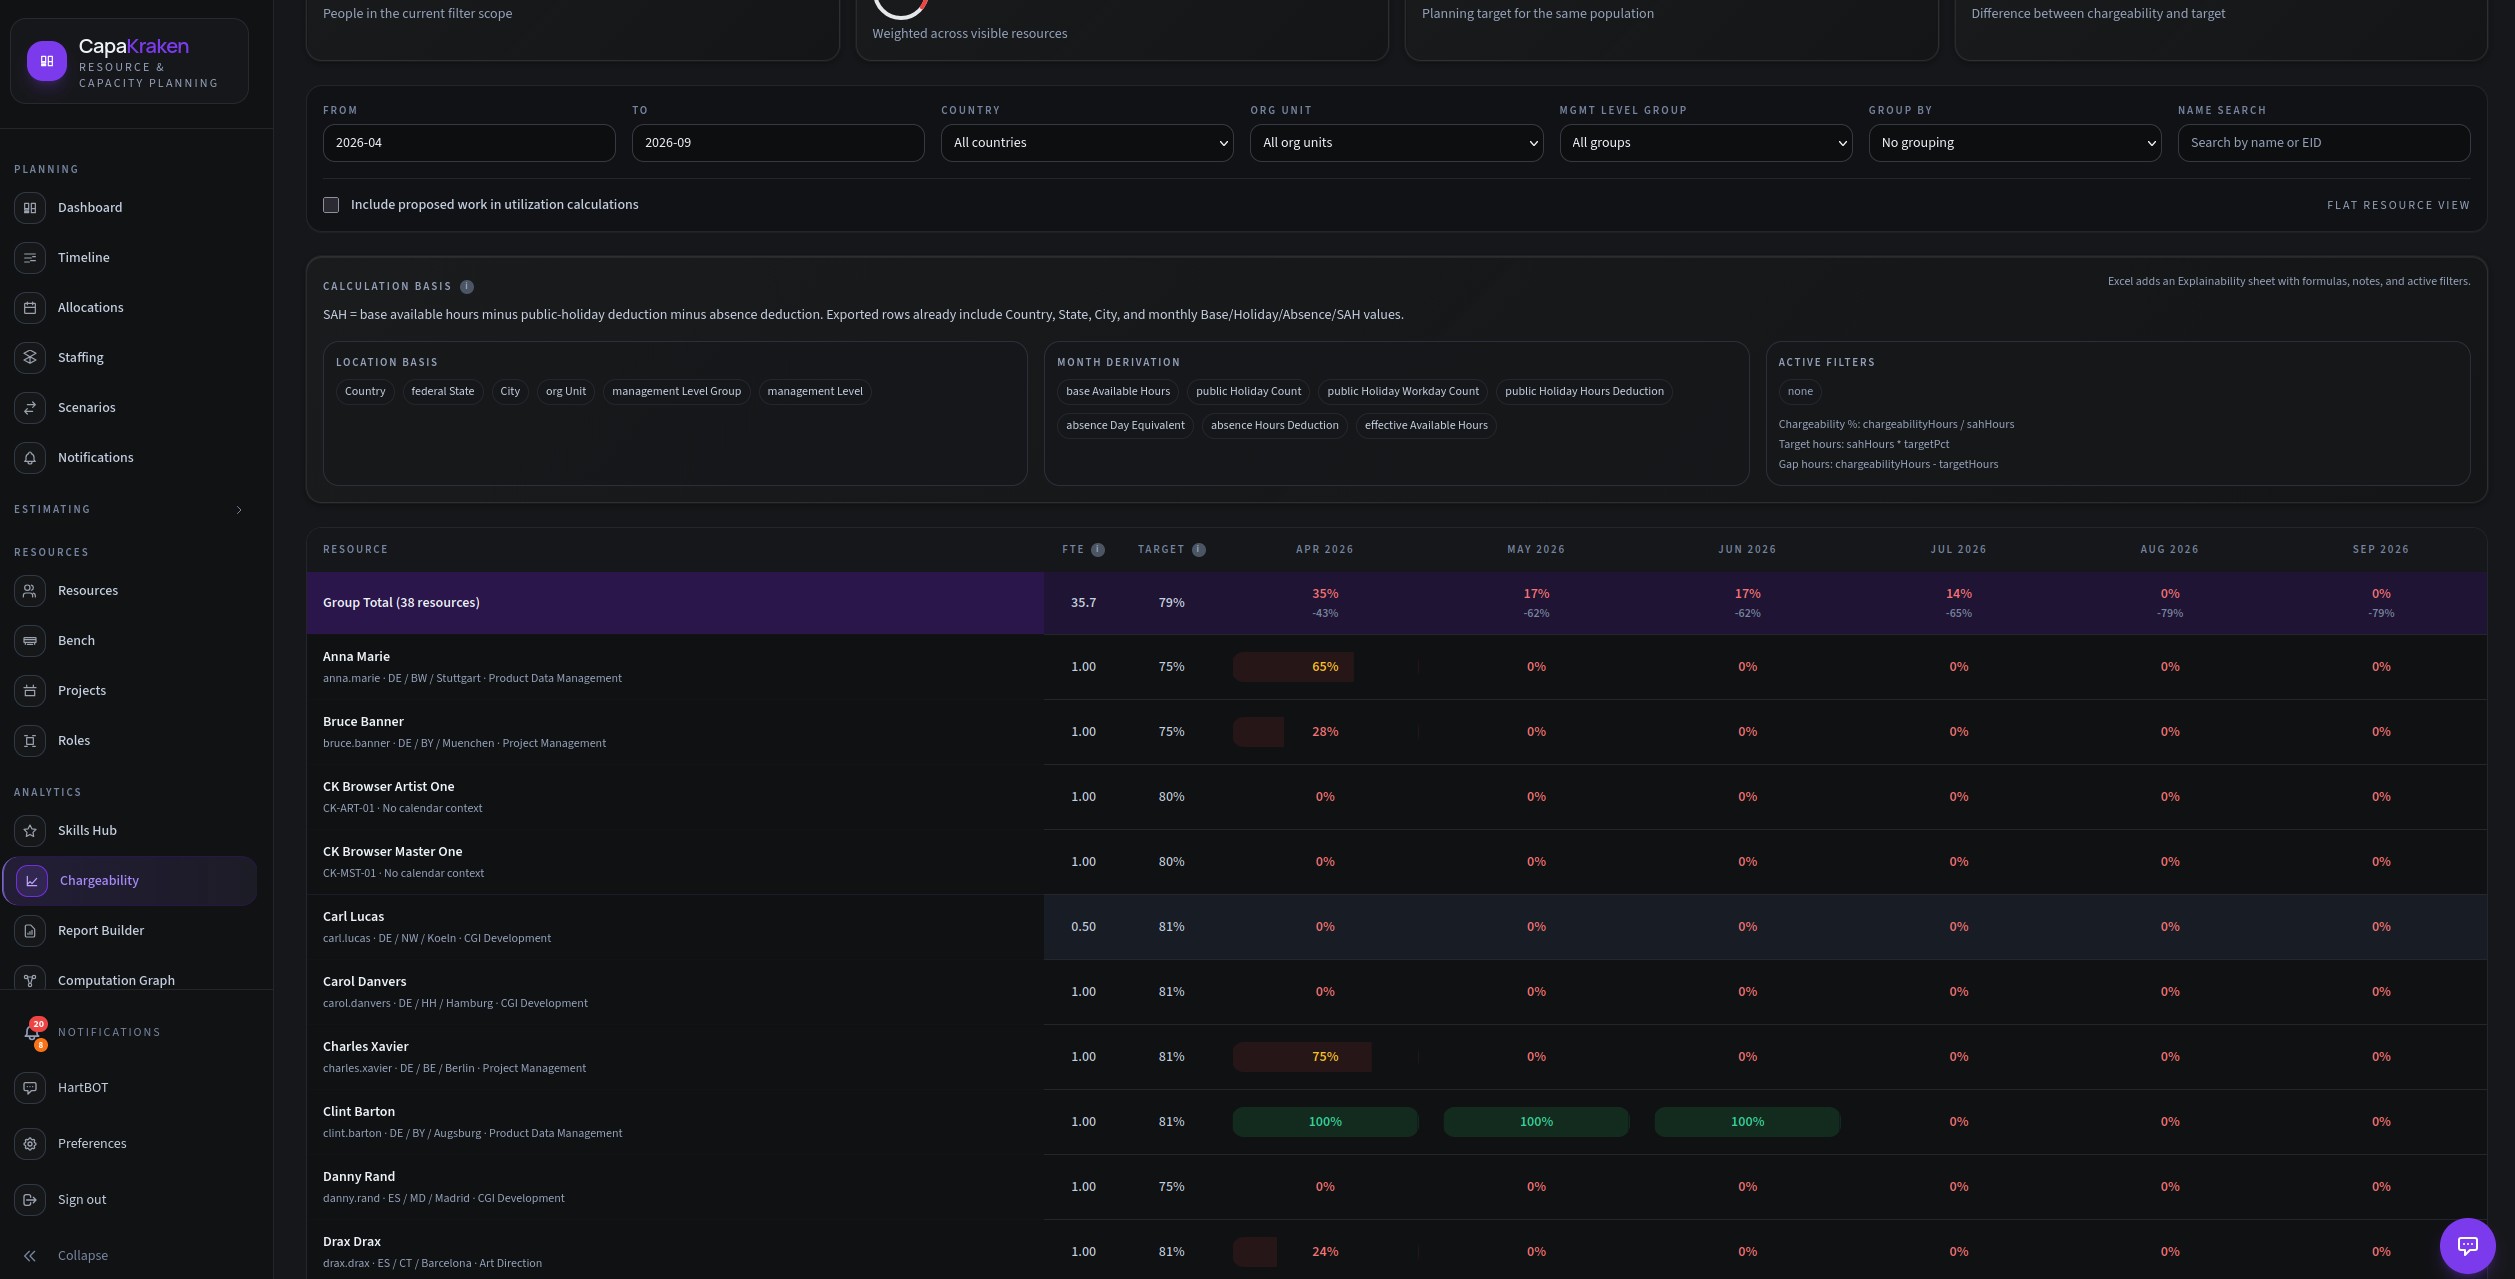Open the Mgmt Level Group dropdown

pos(1706,143)
